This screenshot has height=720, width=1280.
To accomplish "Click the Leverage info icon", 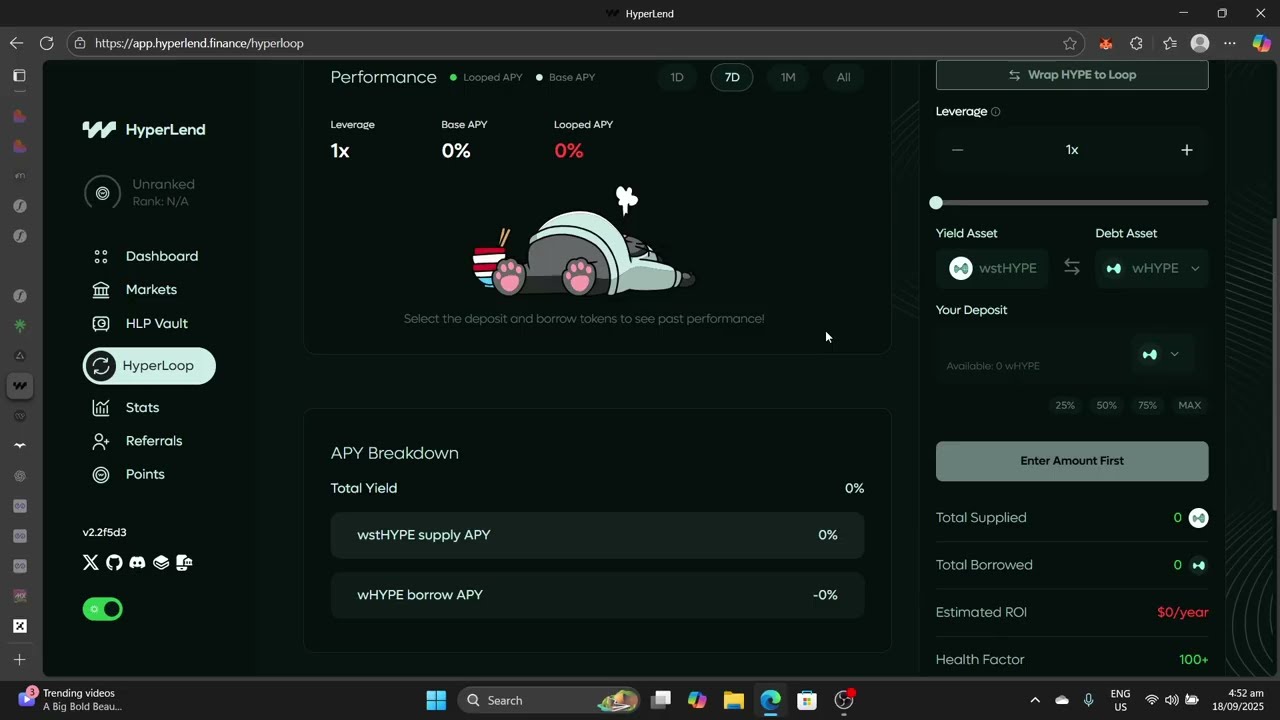I will click(995, 112).
